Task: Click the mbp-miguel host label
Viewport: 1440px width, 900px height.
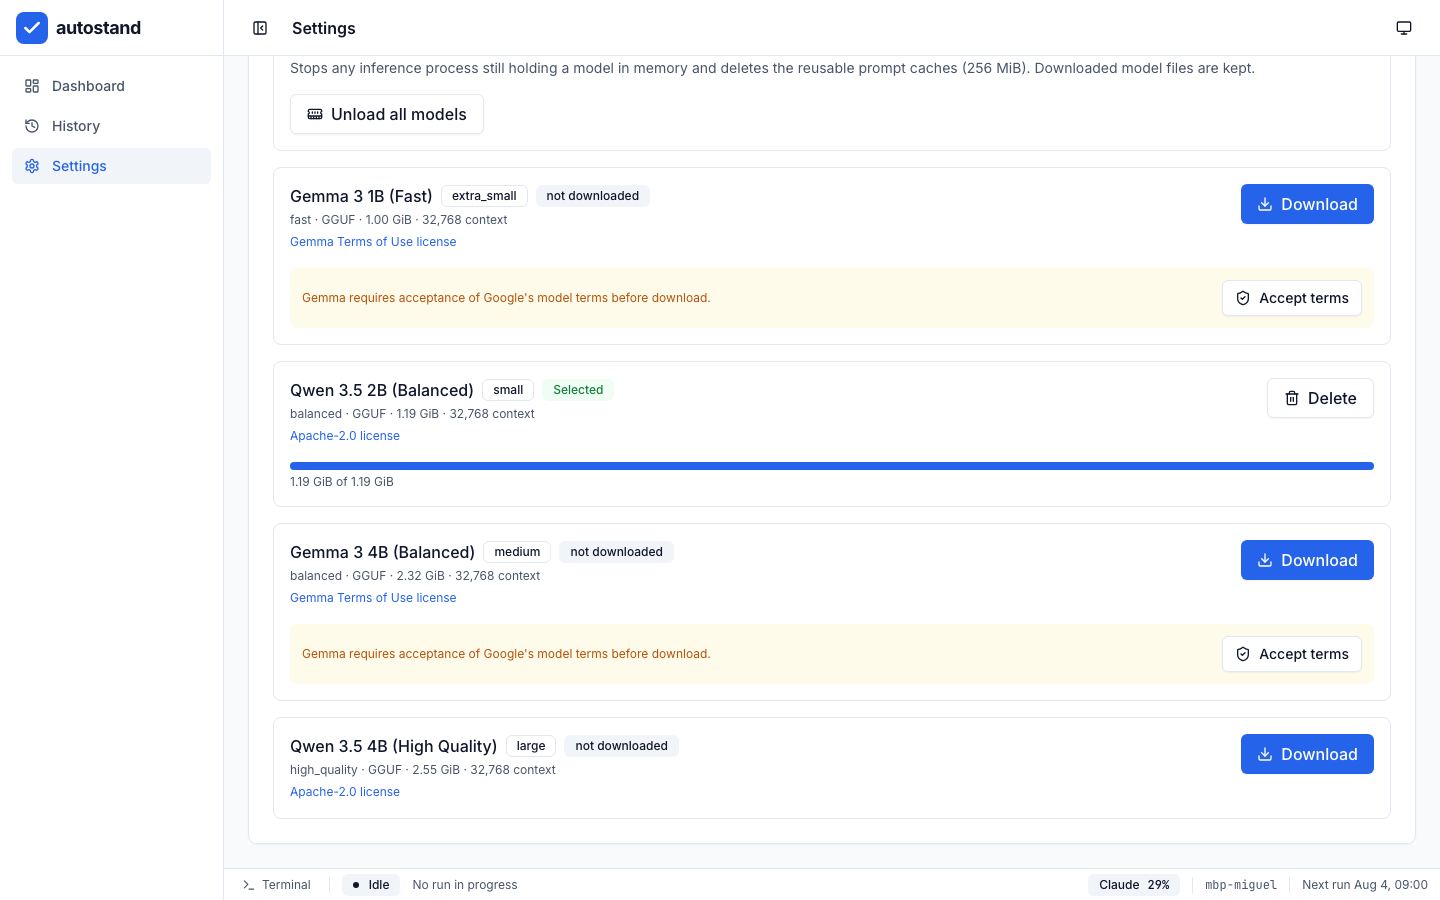Action: [1241, 885]
